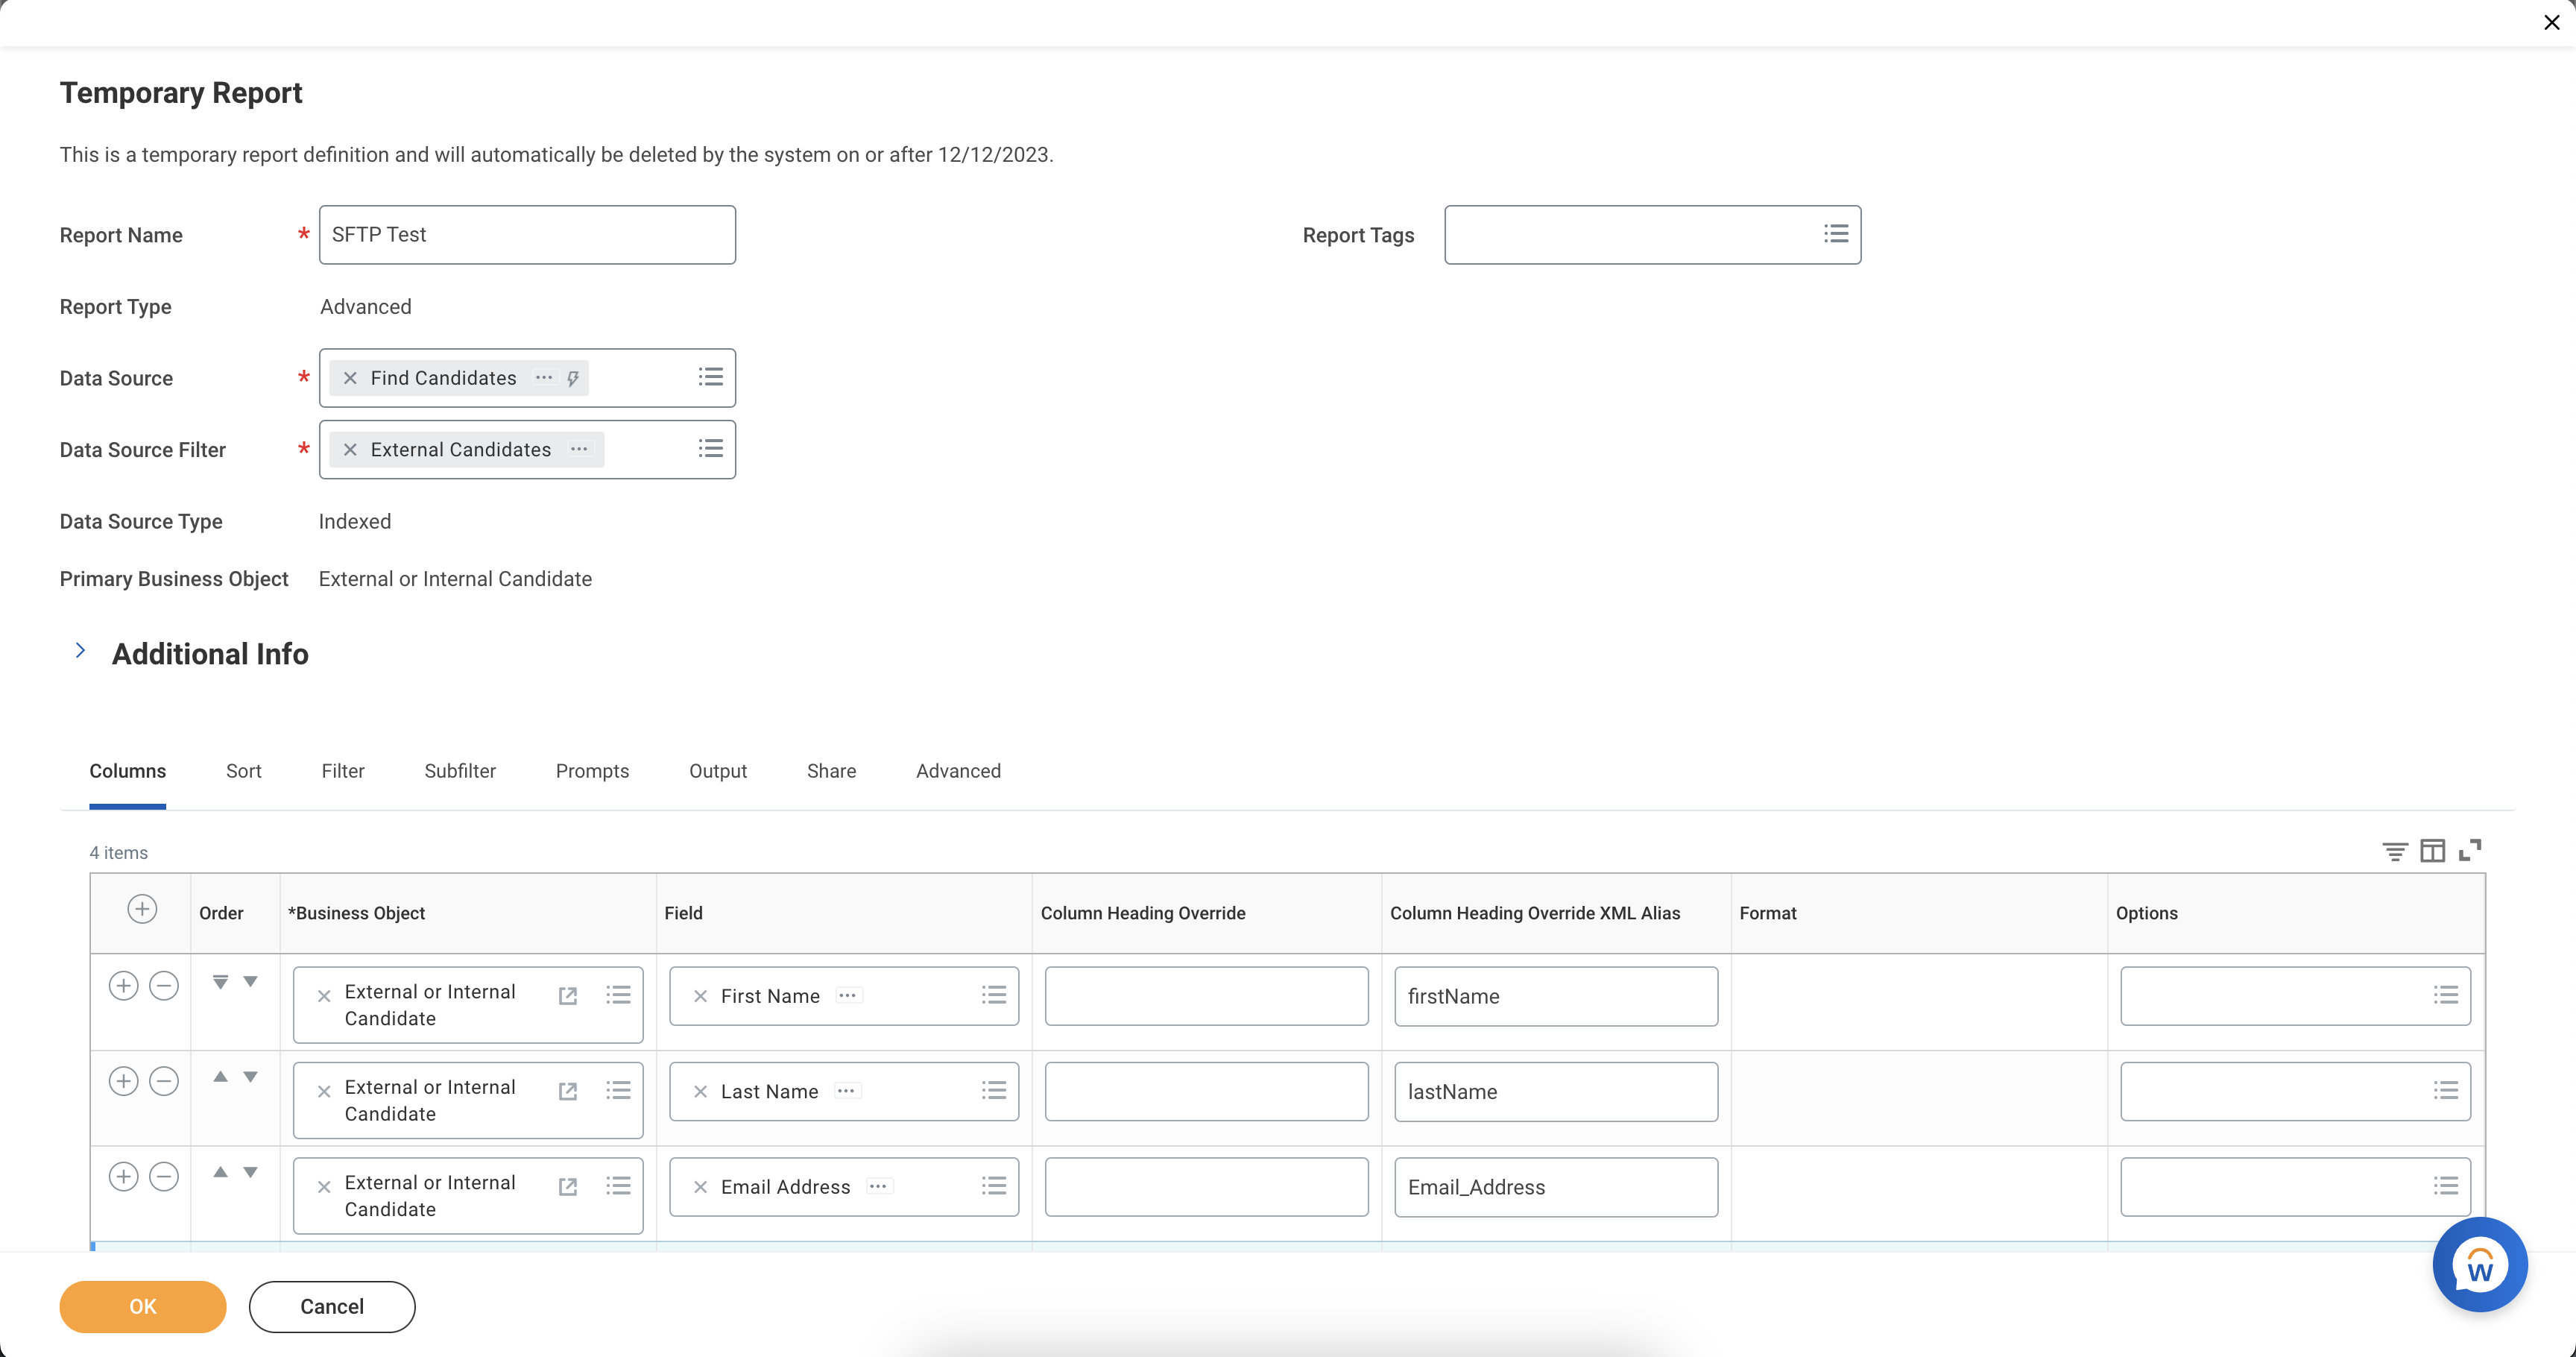The image size is (2576, 1357).
Task: Click the Cancel button
Action: (x=332, y=1306)
